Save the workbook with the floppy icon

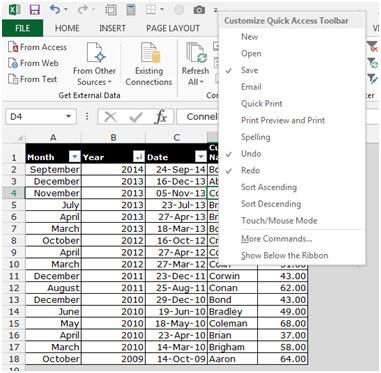coord(35,10)
